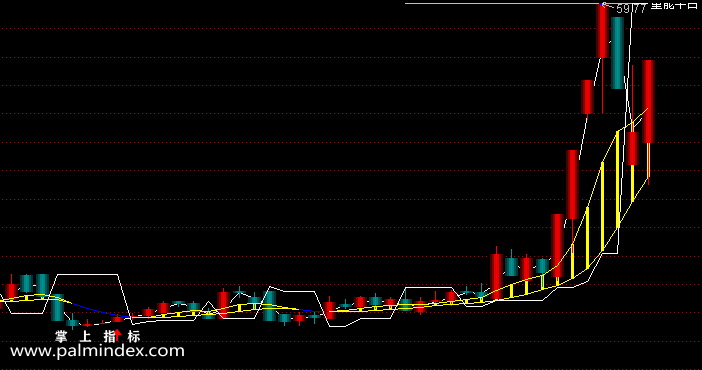The width and height of the screenshot is (702, 370).
Task: Click the upper yellow line's right end
Action: [x=646, y=110]
